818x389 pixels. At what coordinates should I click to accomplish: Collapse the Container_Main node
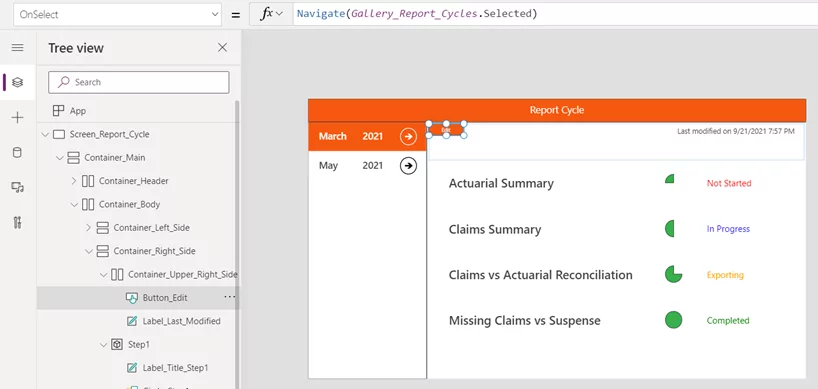59,158
